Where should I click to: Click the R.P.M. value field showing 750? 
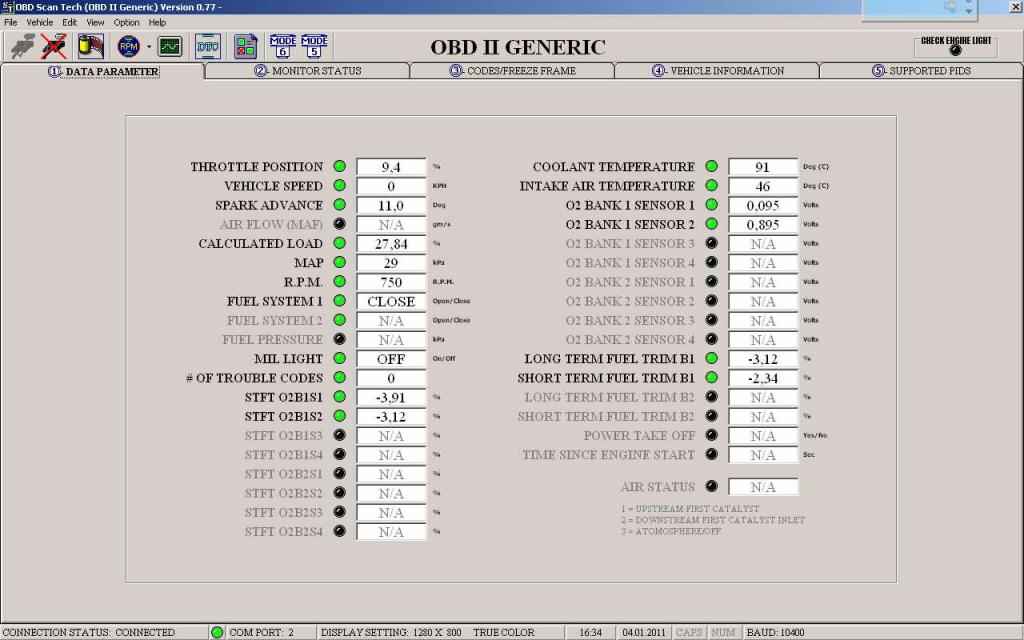[x=391, y=282]
